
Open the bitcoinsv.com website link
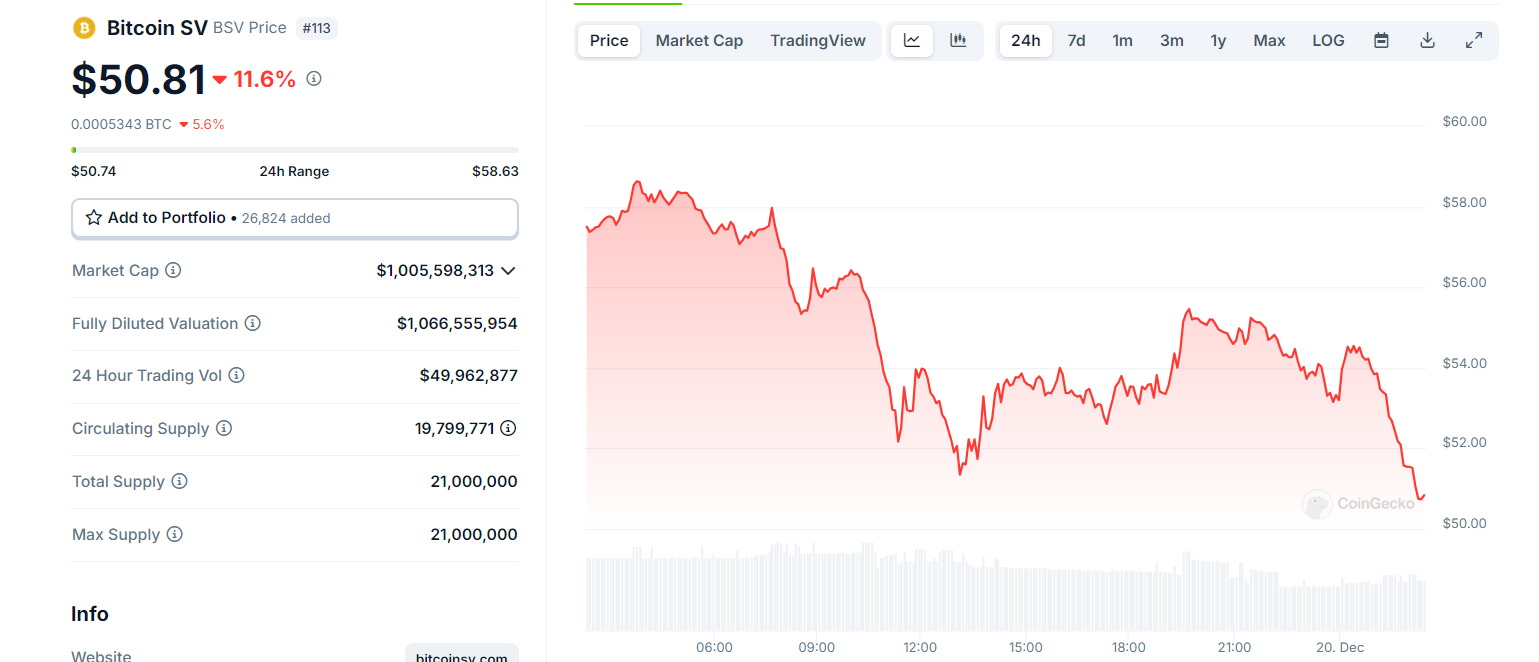tap(462, 656)
